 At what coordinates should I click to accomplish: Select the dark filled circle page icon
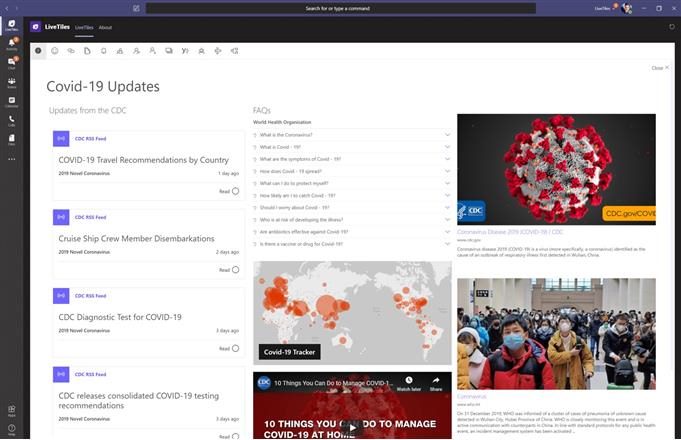click(x=38, y=51)
